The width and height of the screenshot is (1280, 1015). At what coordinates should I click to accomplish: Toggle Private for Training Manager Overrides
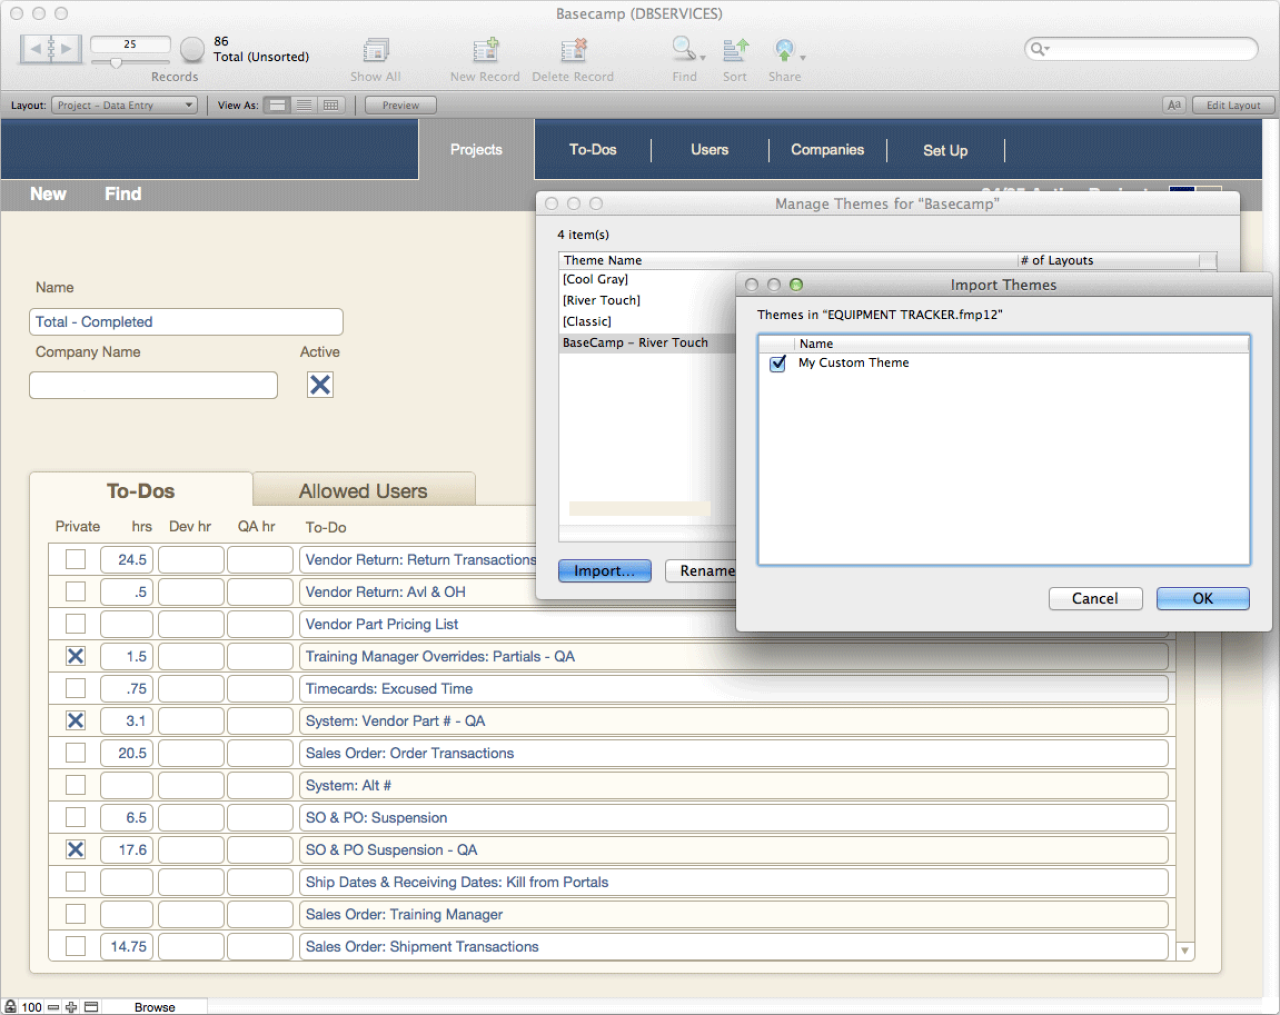(75, 656)
